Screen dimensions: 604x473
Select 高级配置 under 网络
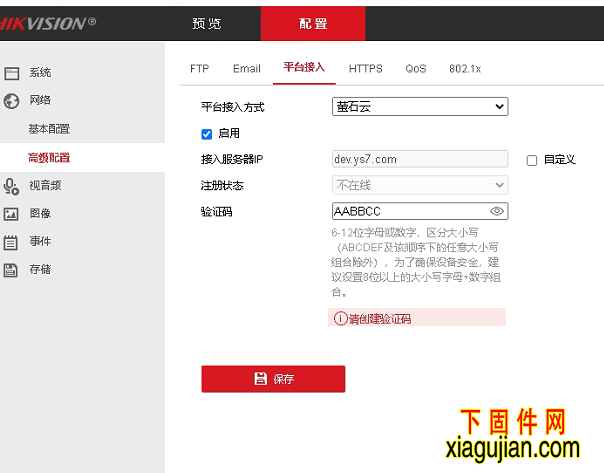click(49, 158)
